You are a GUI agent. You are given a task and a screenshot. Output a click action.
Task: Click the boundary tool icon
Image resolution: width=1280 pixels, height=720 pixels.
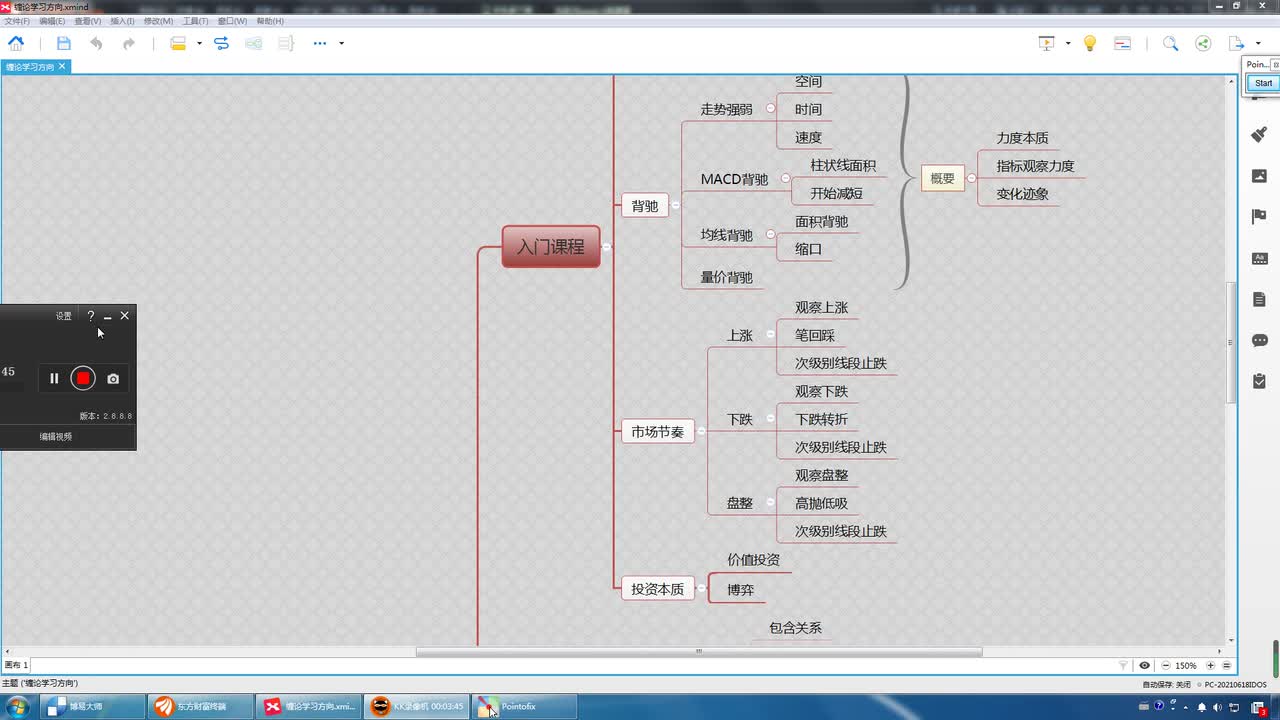[x=254, y=43]
